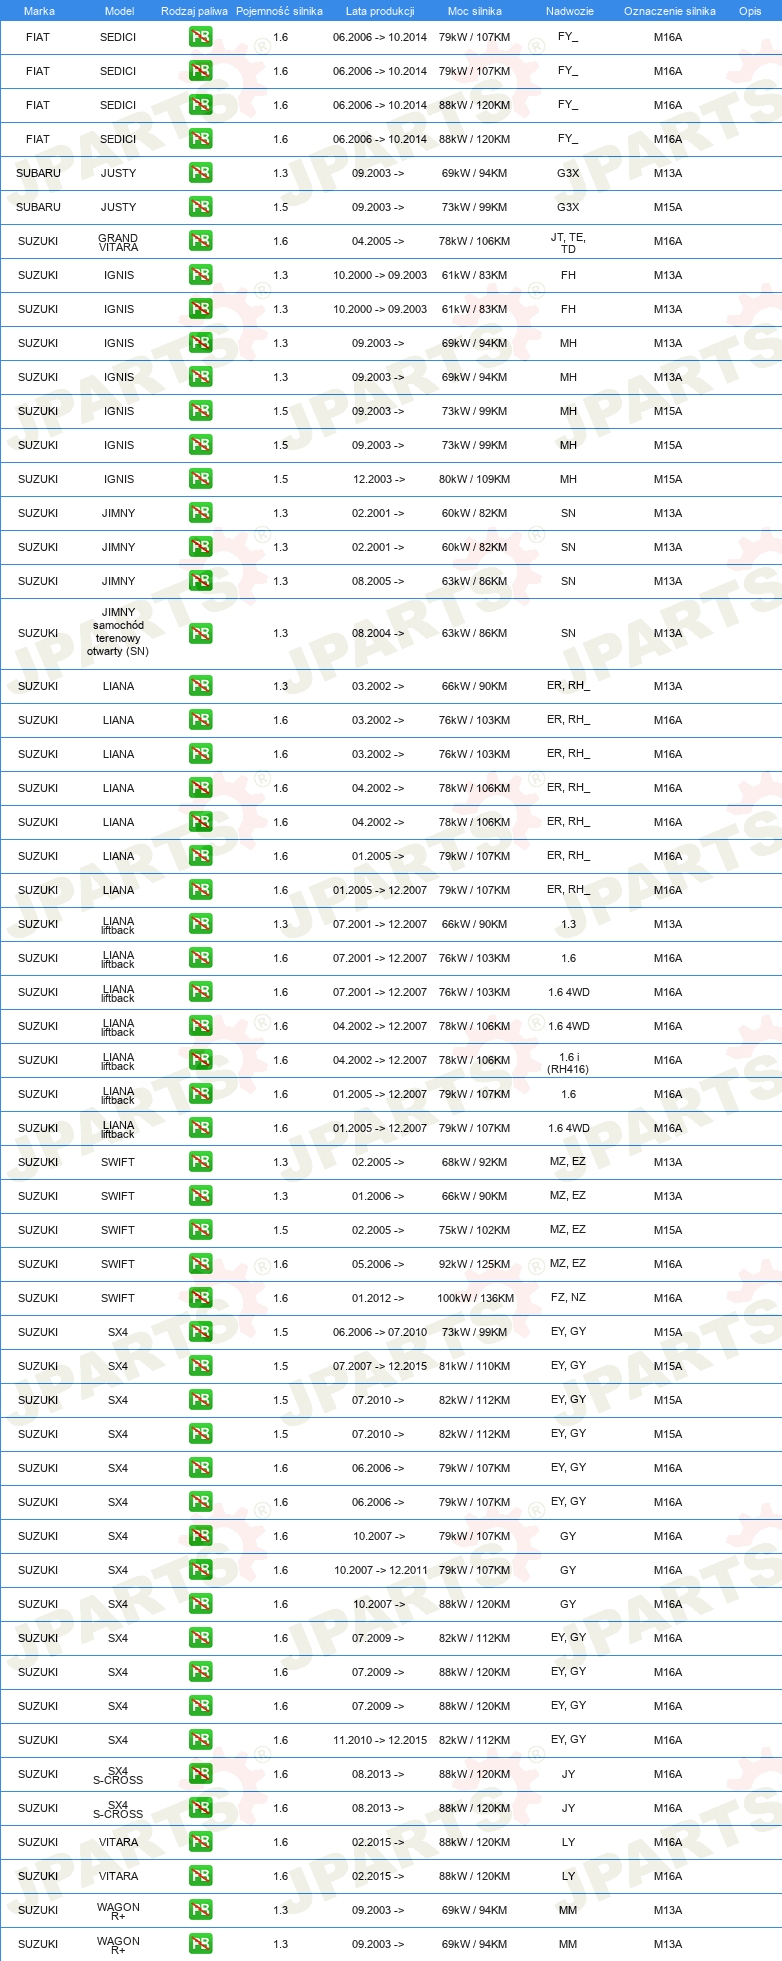
Task: Select the '1.6 i (RH416)' body cell
Action: pyautogui.click(x=568, y=1062)
